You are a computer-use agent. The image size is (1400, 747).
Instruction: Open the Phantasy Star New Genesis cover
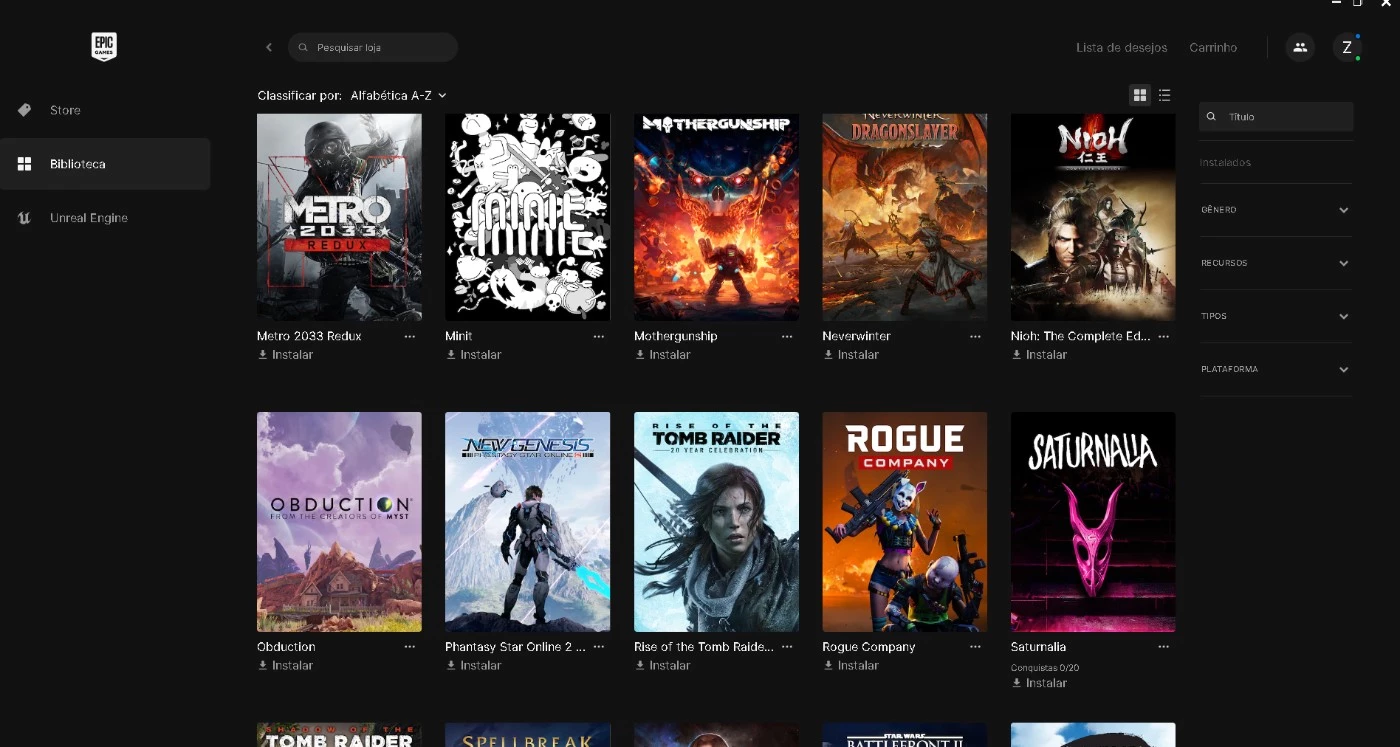527,522
